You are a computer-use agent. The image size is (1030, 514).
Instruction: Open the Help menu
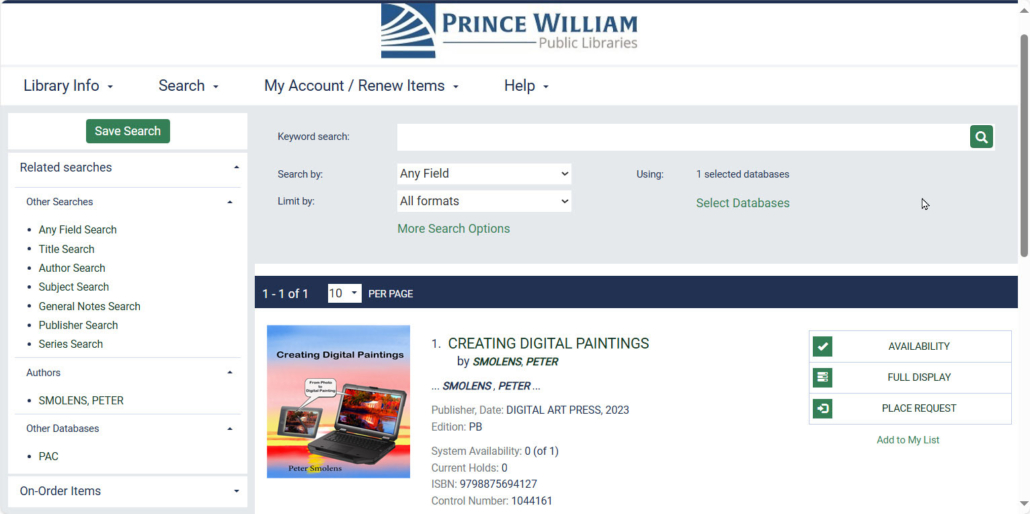point(526,85)
